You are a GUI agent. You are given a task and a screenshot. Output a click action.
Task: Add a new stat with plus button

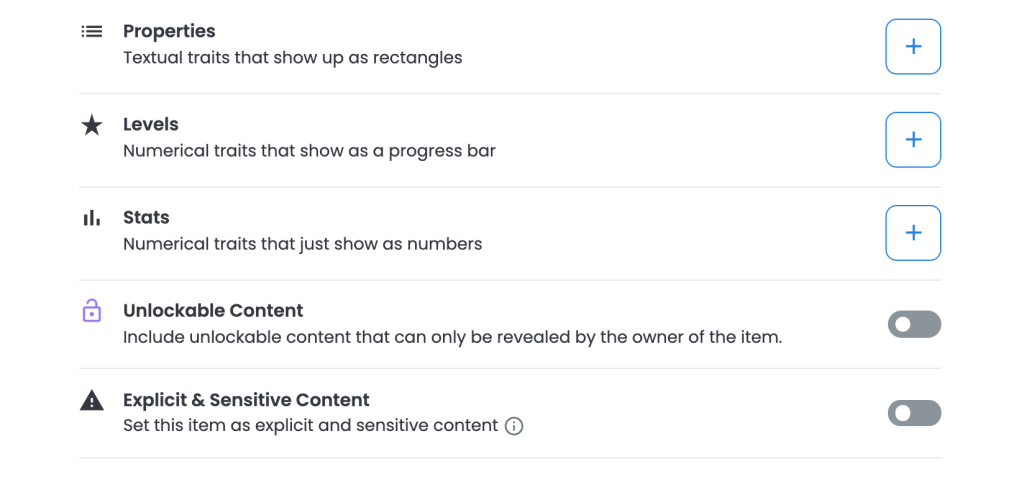[x=913, y=233]
